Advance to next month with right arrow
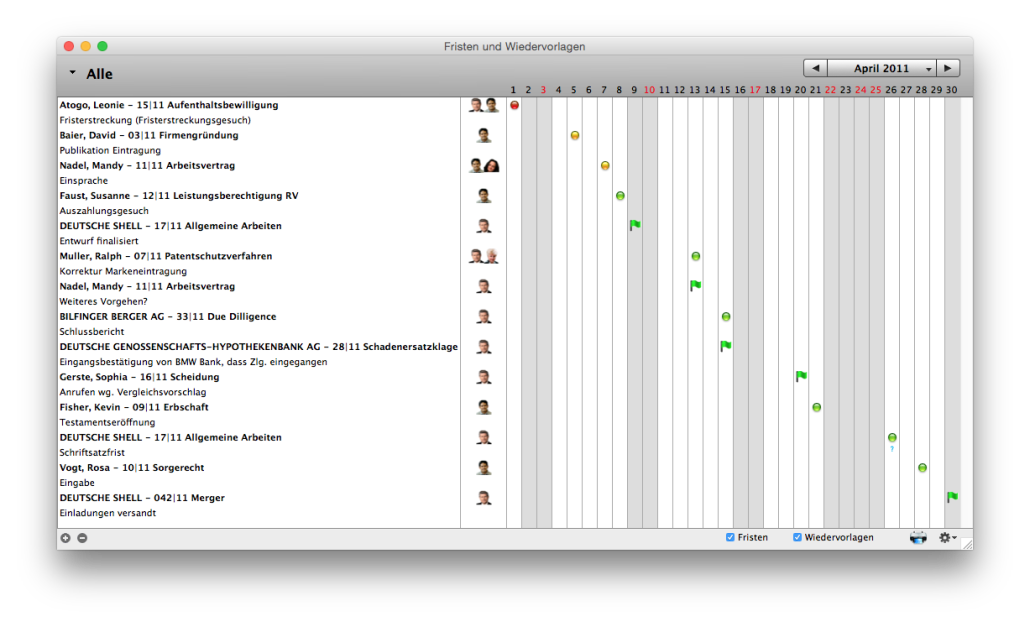Screen dimensions: 1030x627 (x=947, y=67)
